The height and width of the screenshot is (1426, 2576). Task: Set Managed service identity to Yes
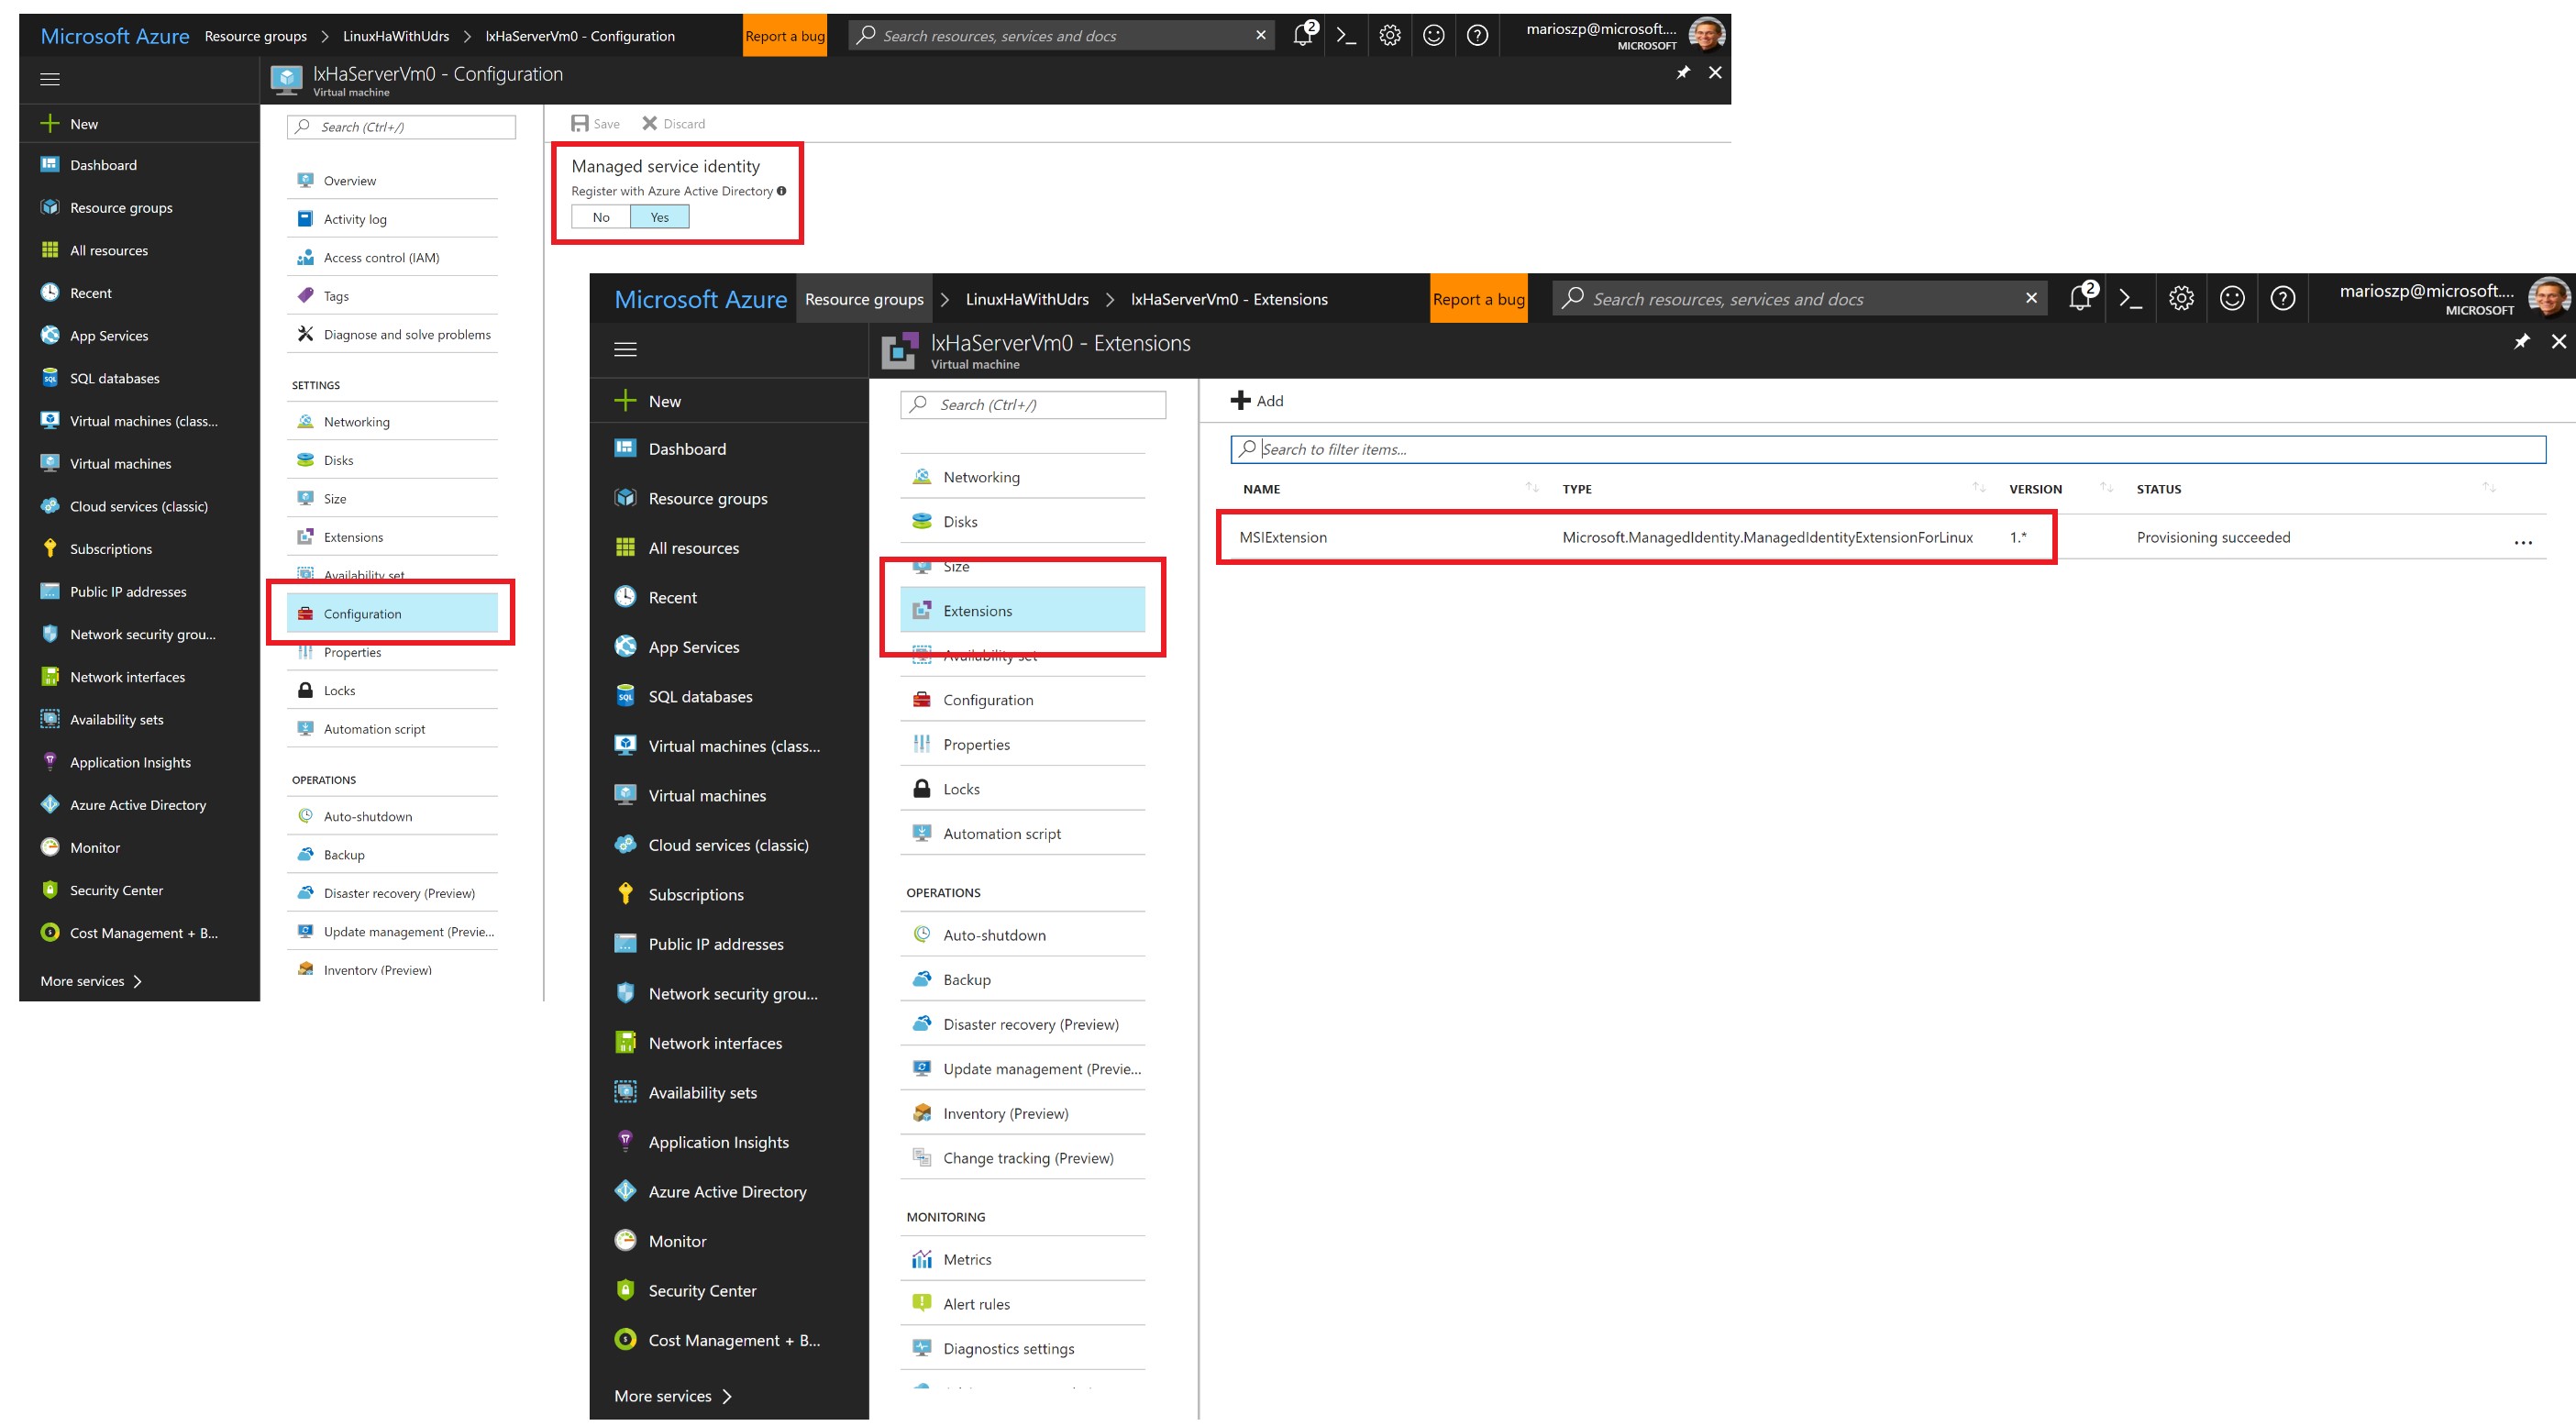tap(659, 217)
